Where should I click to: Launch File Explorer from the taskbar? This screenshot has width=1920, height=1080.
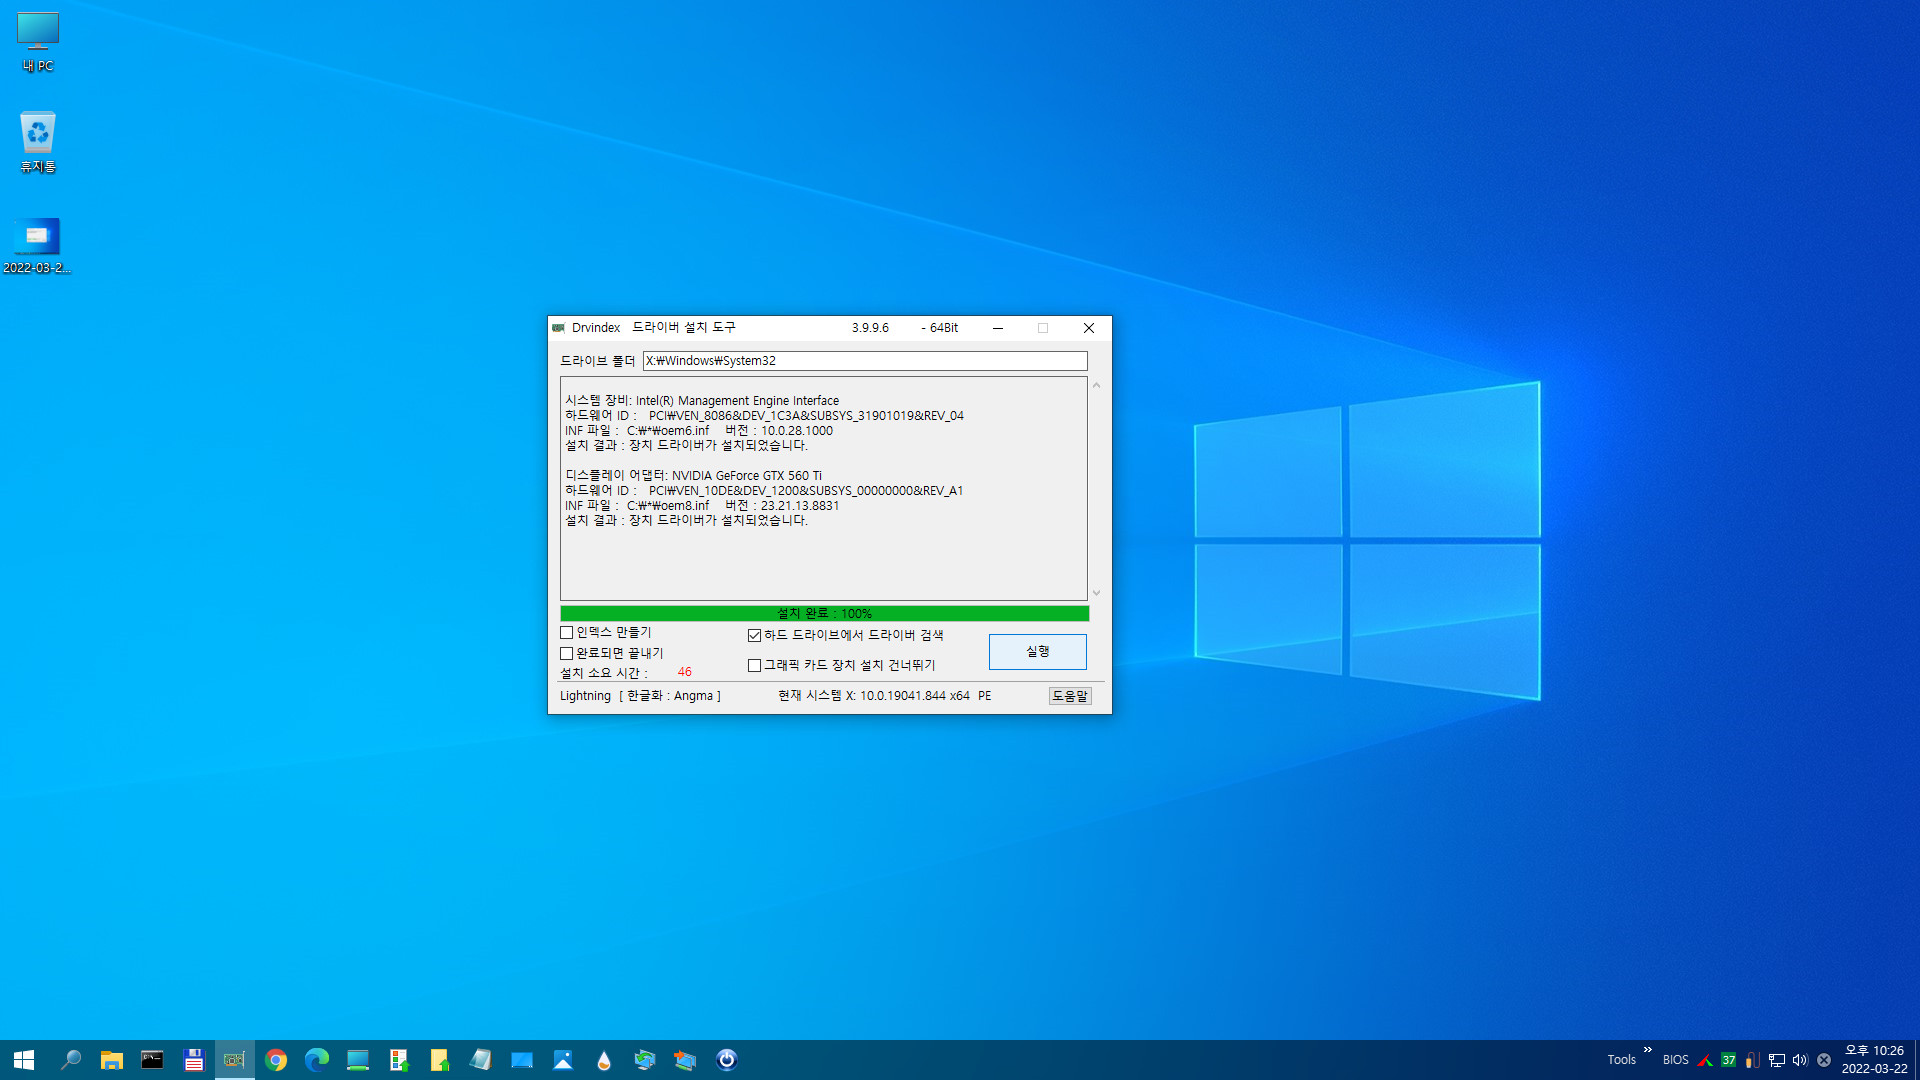click(x=111, y=1060)
